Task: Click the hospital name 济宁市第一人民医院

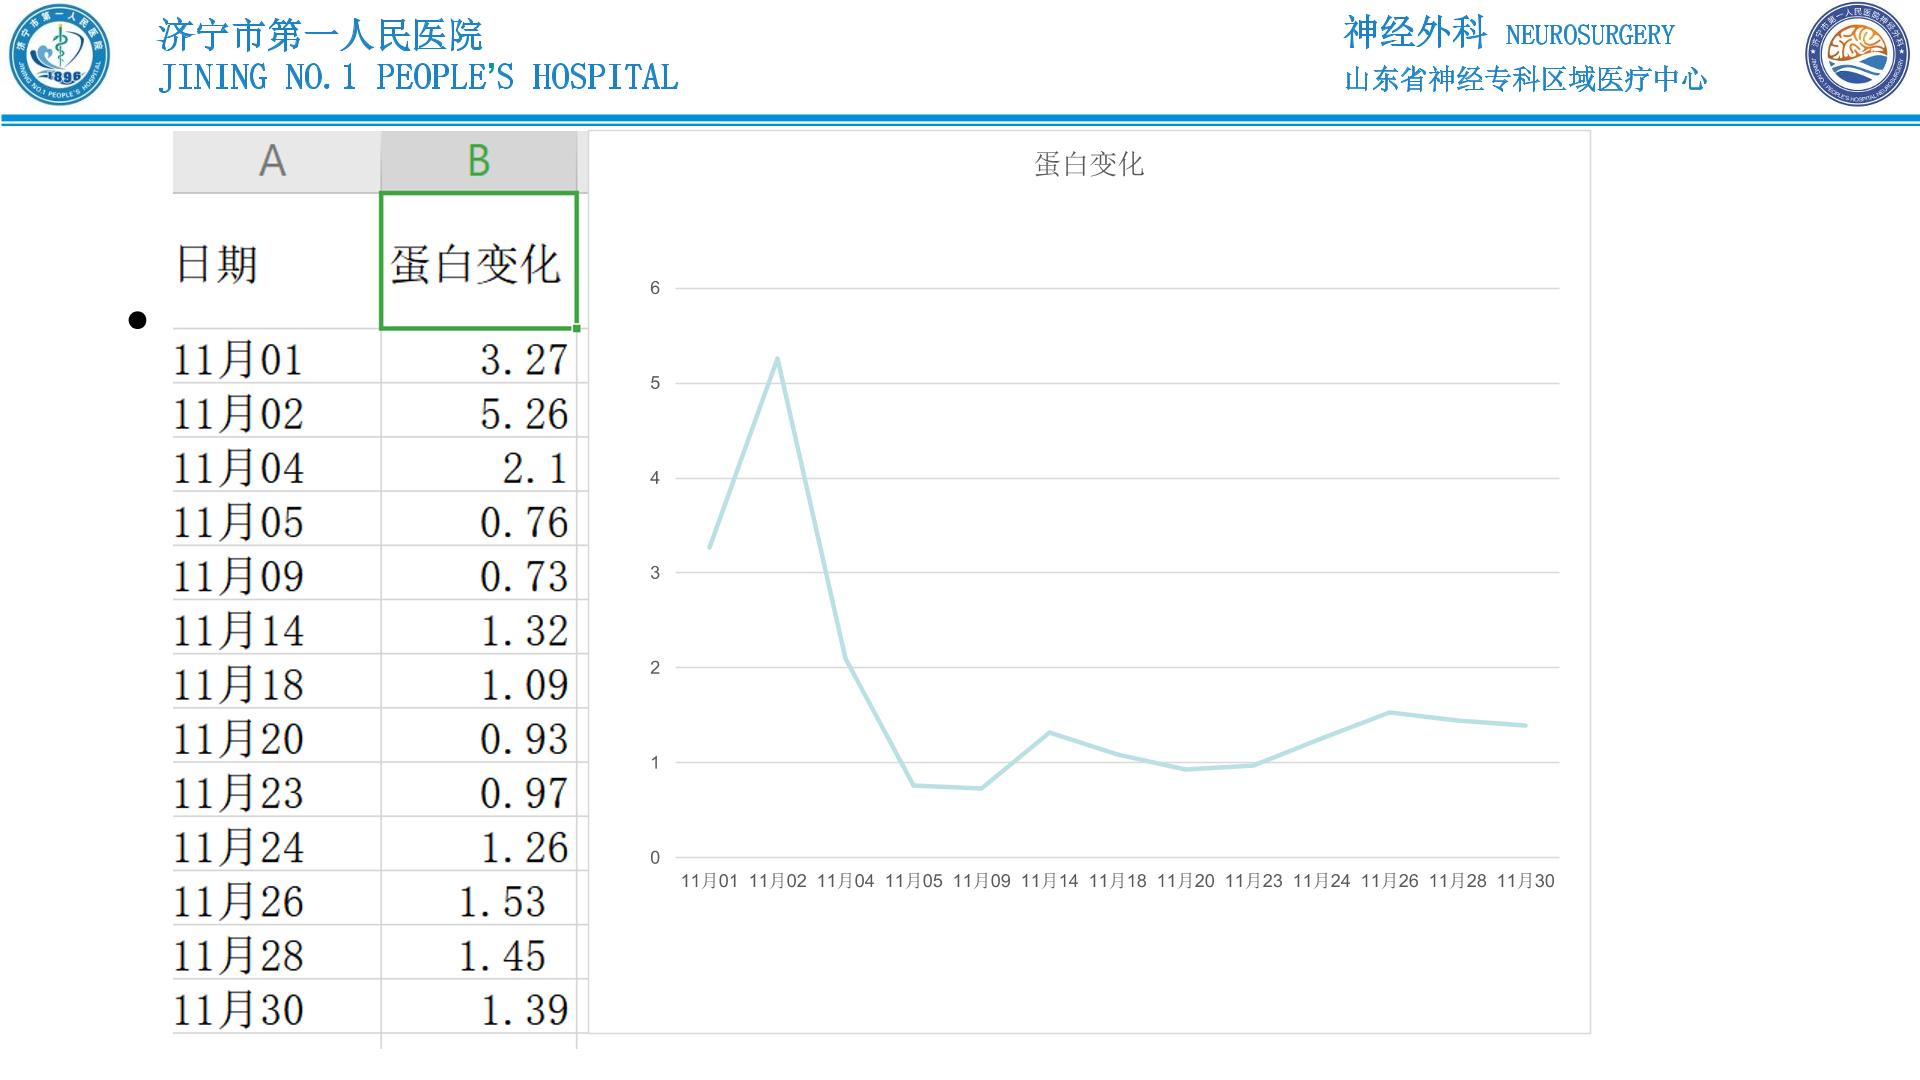Action: (x=320, y=36)
